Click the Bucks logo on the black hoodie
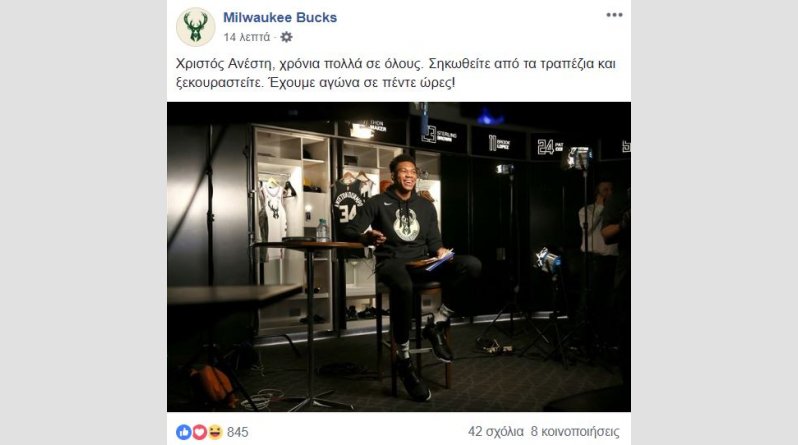The height and width of the screenshot is (445, 798). point(406,225)
